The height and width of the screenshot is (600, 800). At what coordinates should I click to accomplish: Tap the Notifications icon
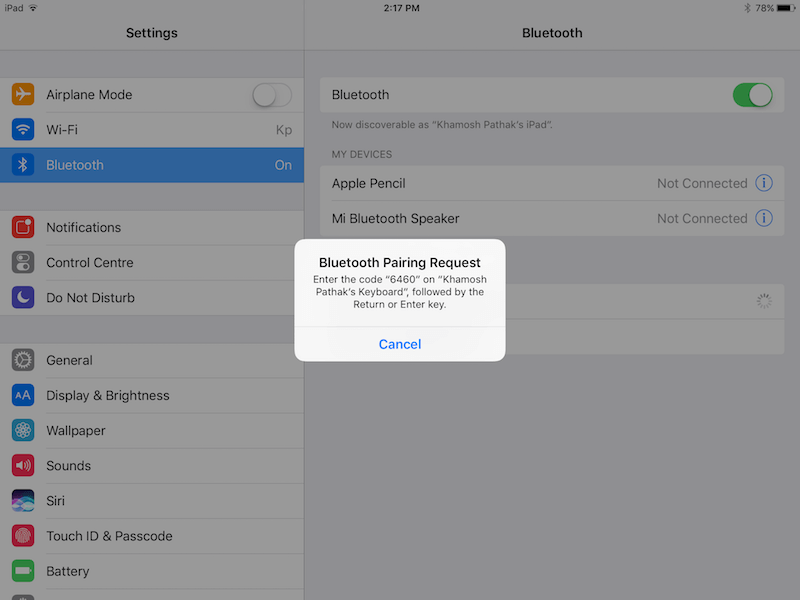[23, 227]
